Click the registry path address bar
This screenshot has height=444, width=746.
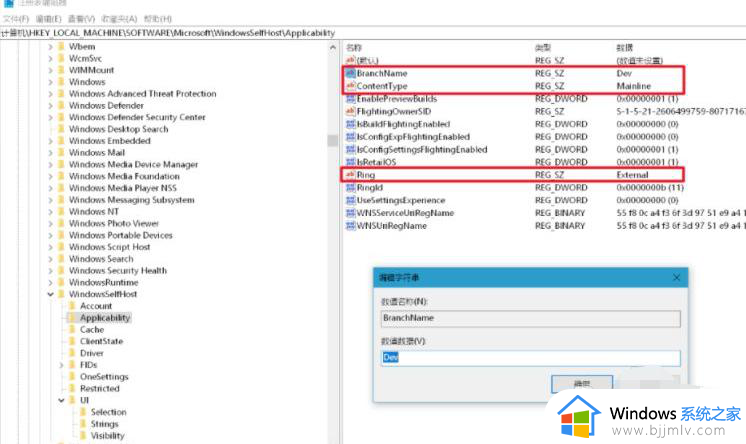pyautogui.click(x=373, y=33)
